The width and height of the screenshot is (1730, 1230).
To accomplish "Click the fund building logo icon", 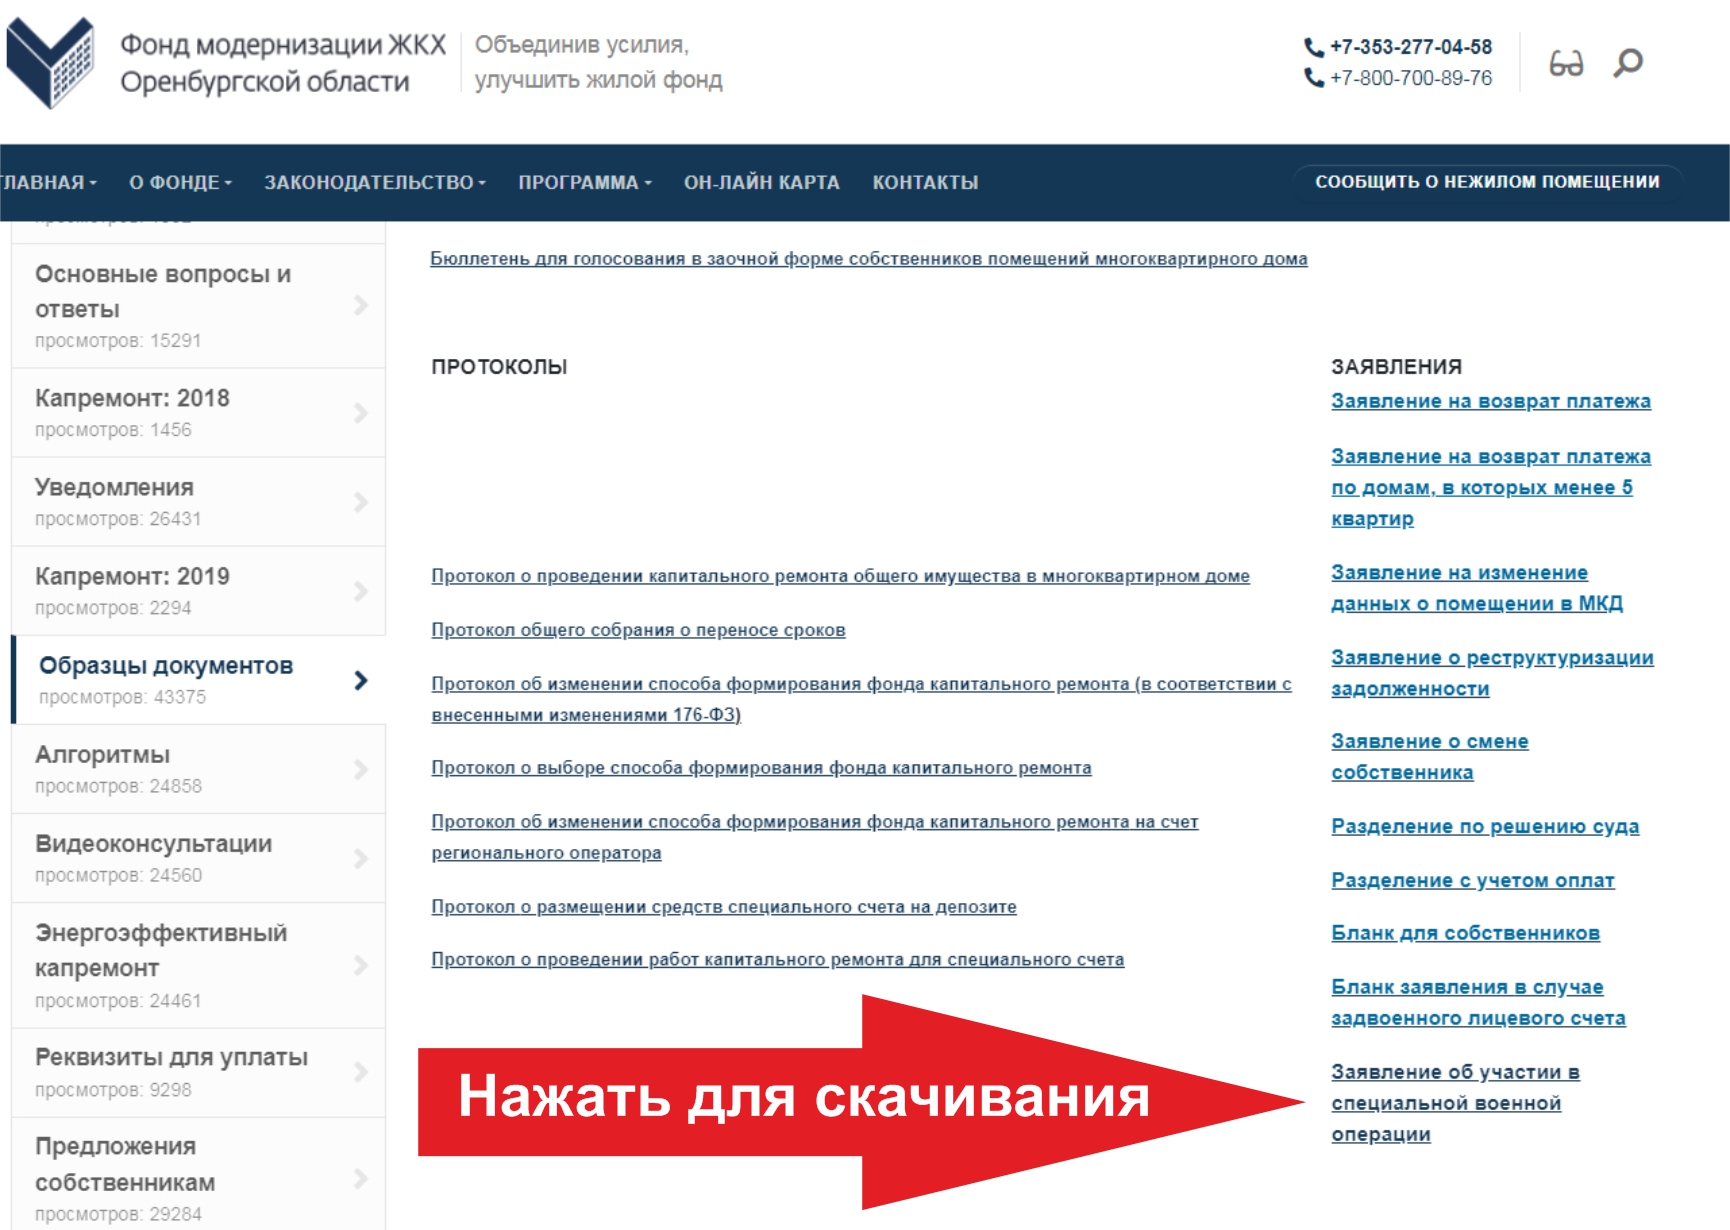I will (x=50, y=62).
